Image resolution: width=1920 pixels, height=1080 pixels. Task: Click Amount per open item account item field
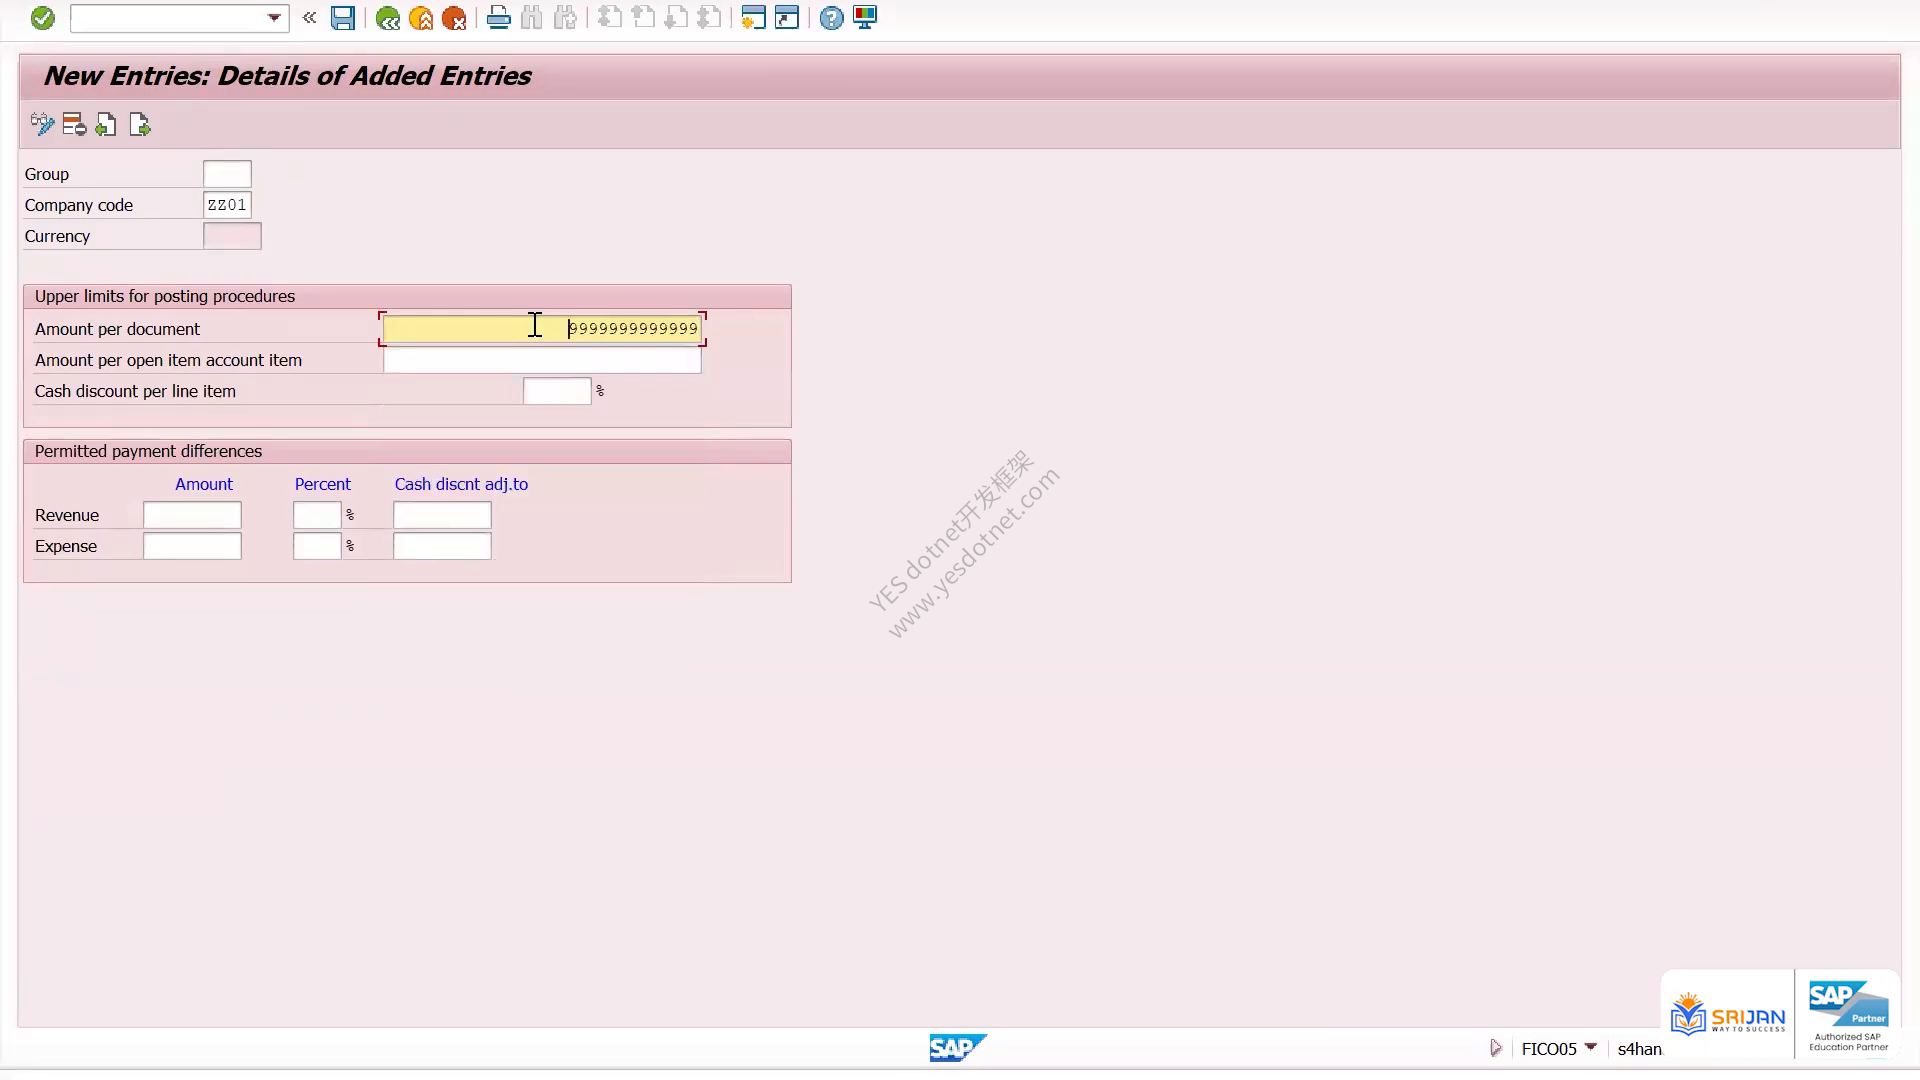click(x=542, y=360)
